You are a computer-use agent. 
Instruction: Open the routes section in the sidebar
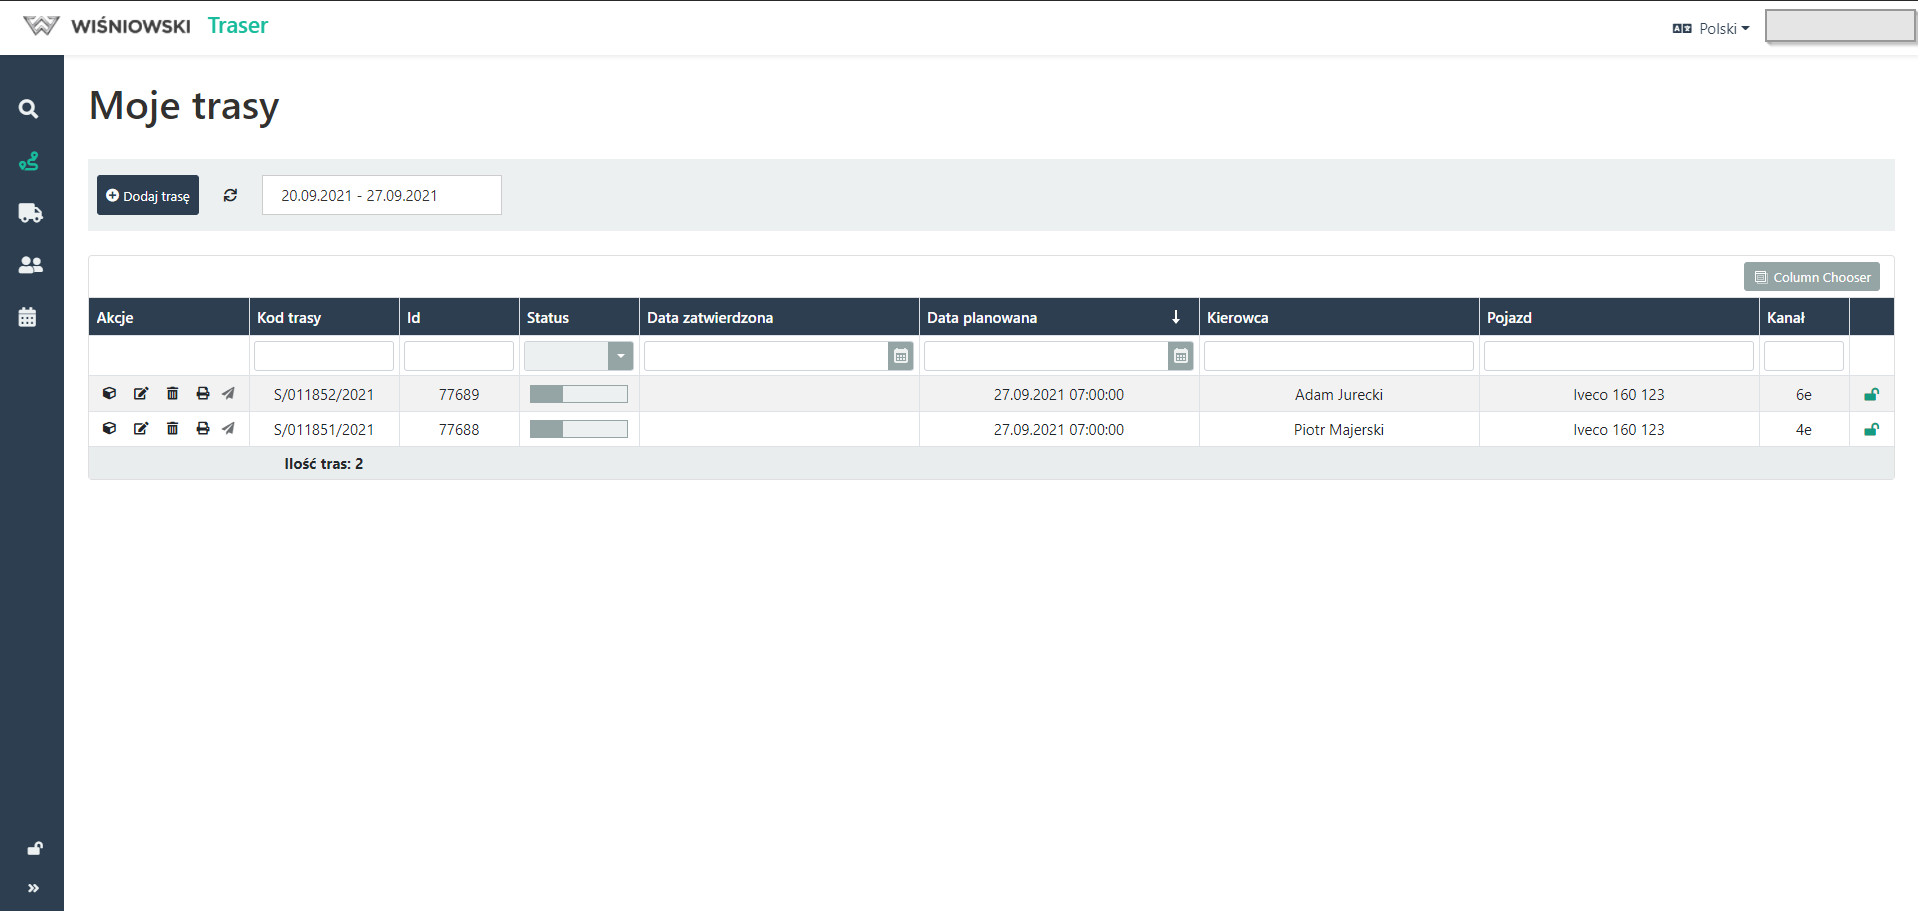click(x=29, y=161)
